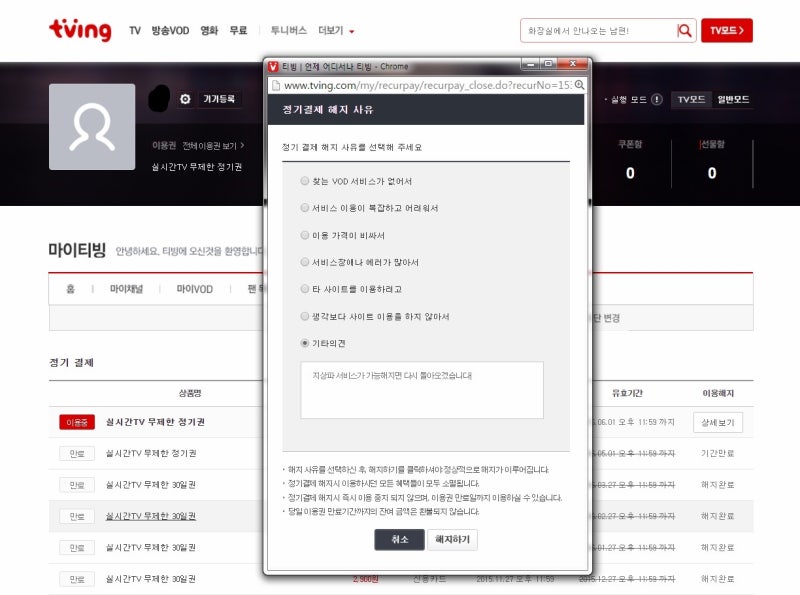Screen dimensions: 800x595
Task: Click the tving icon in the popup title bar
Action: 275,64
